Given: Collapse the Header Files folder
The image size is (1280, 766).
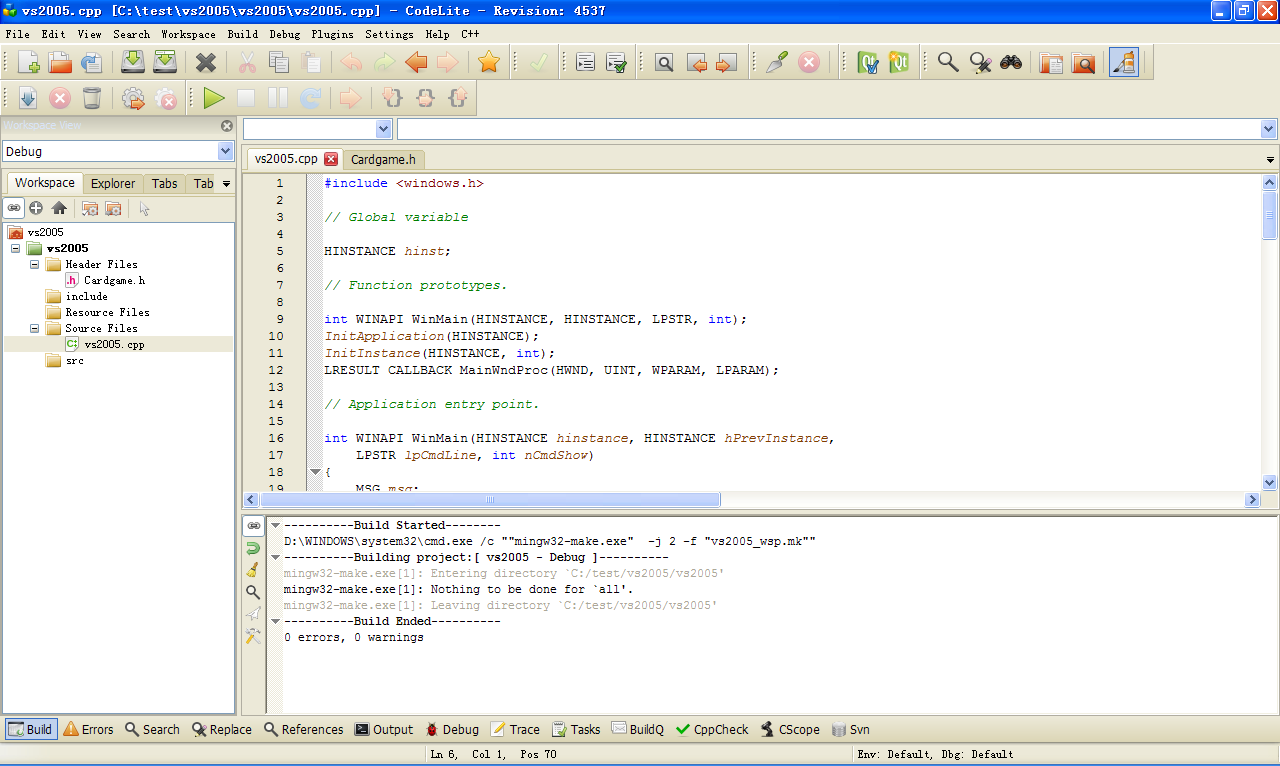Looking at the screenshot, I should (34, 264).
